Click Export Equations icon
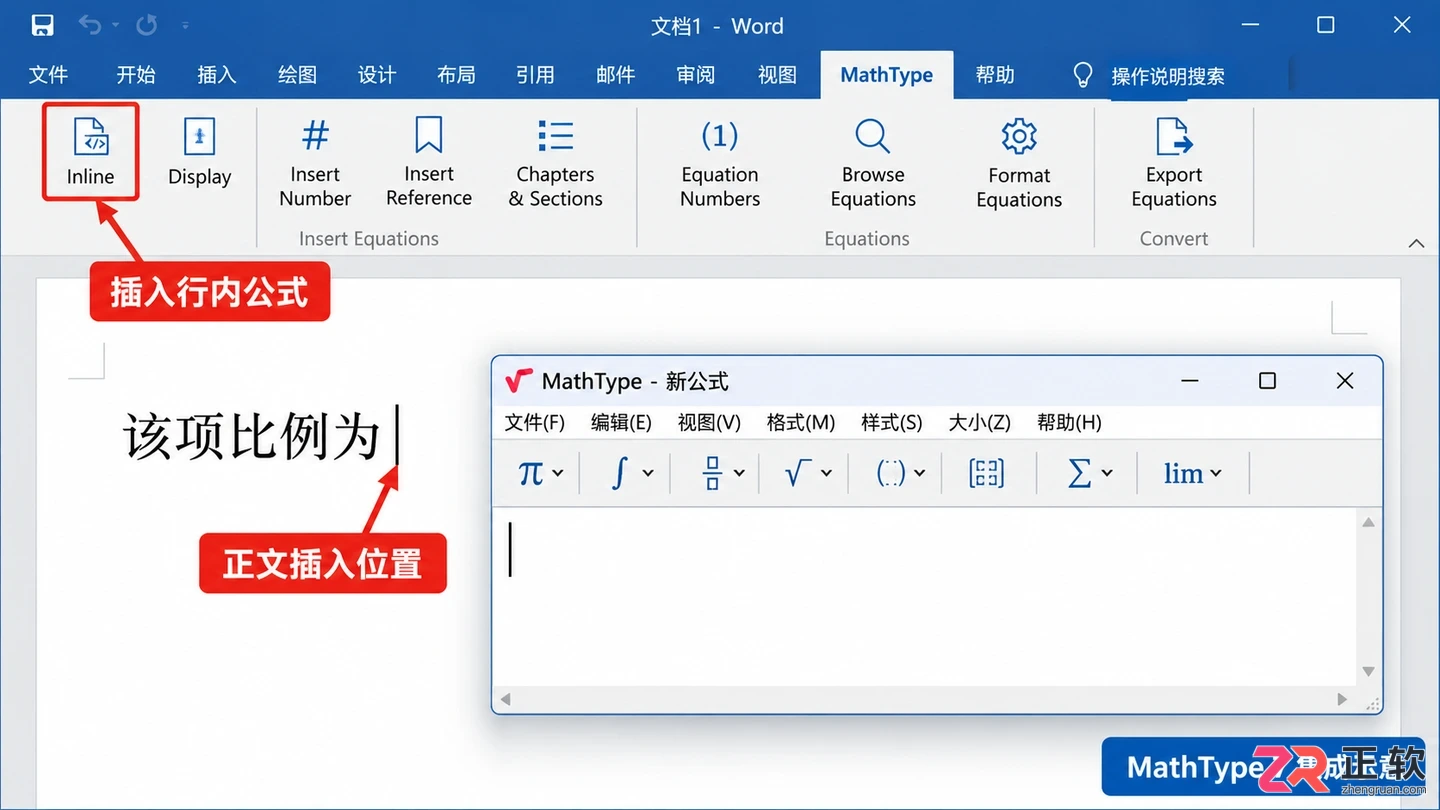The width and height of the screenshot is (1440, 810). pos(1174,135)
